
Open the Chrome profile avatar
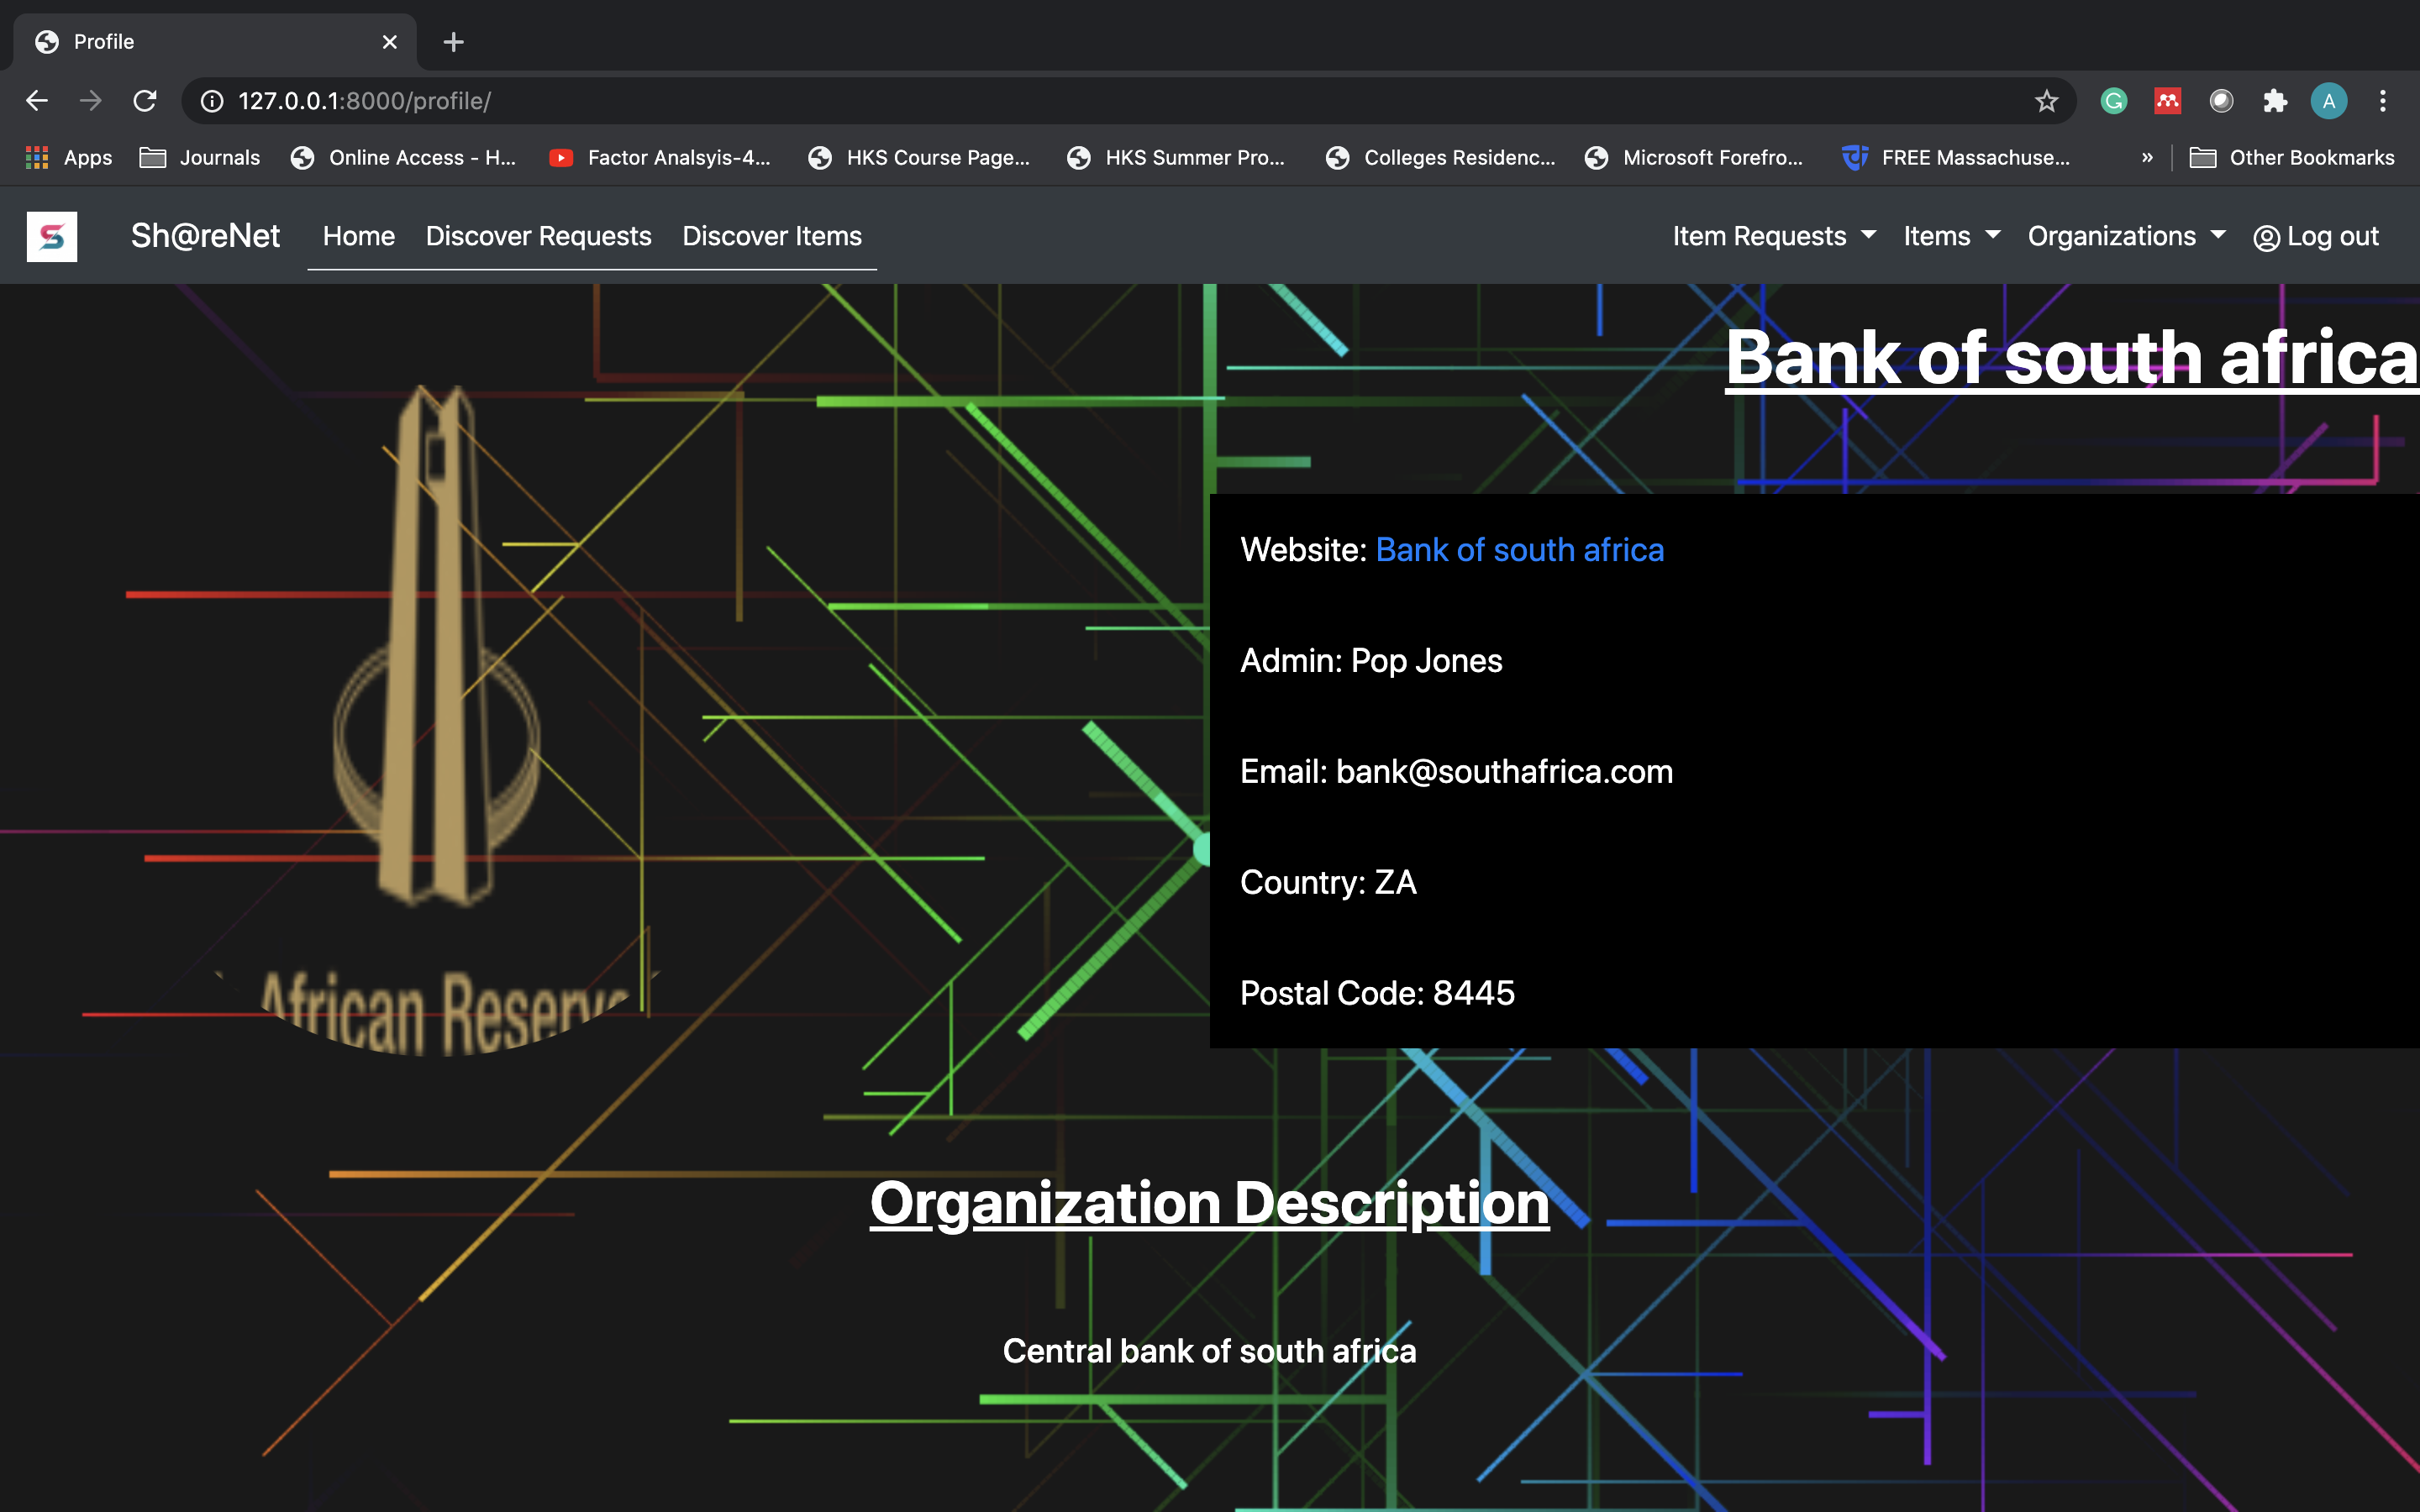[x=2329, y=101]
